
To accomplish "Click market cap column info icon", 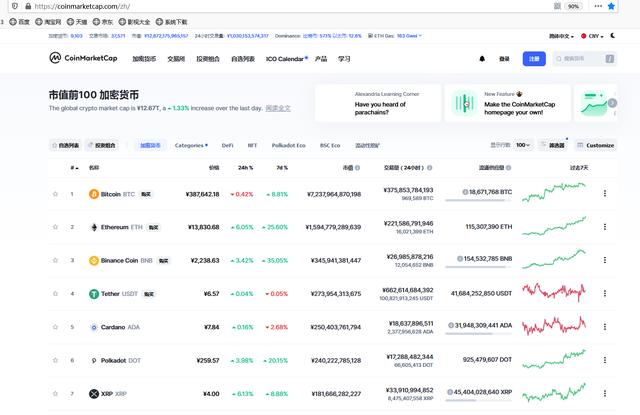I will [x=358, y=168].
